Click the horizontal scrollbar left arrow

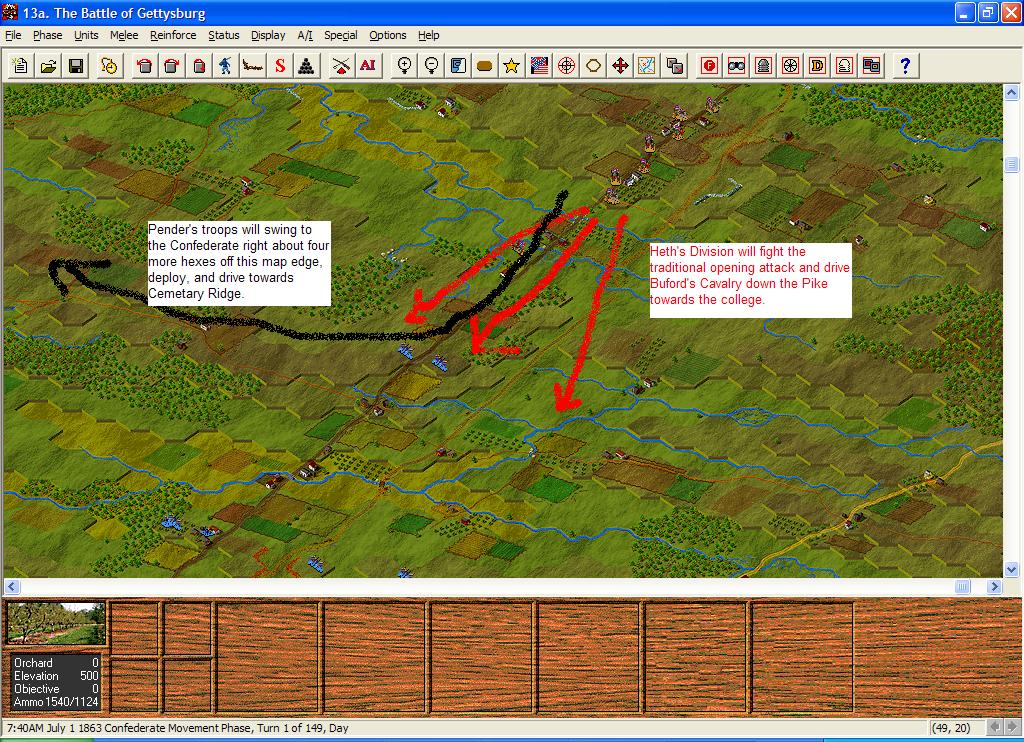click(x=12, y=587)
